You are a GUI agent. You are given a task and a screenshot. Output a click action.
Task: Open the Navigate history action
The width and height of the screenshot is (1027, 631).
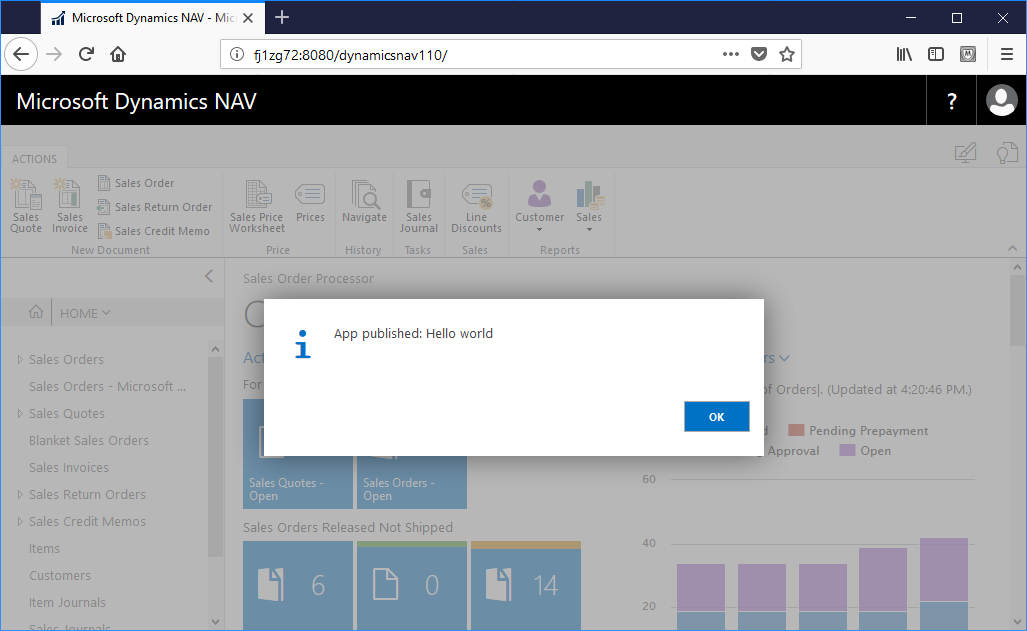click(364, 202)
